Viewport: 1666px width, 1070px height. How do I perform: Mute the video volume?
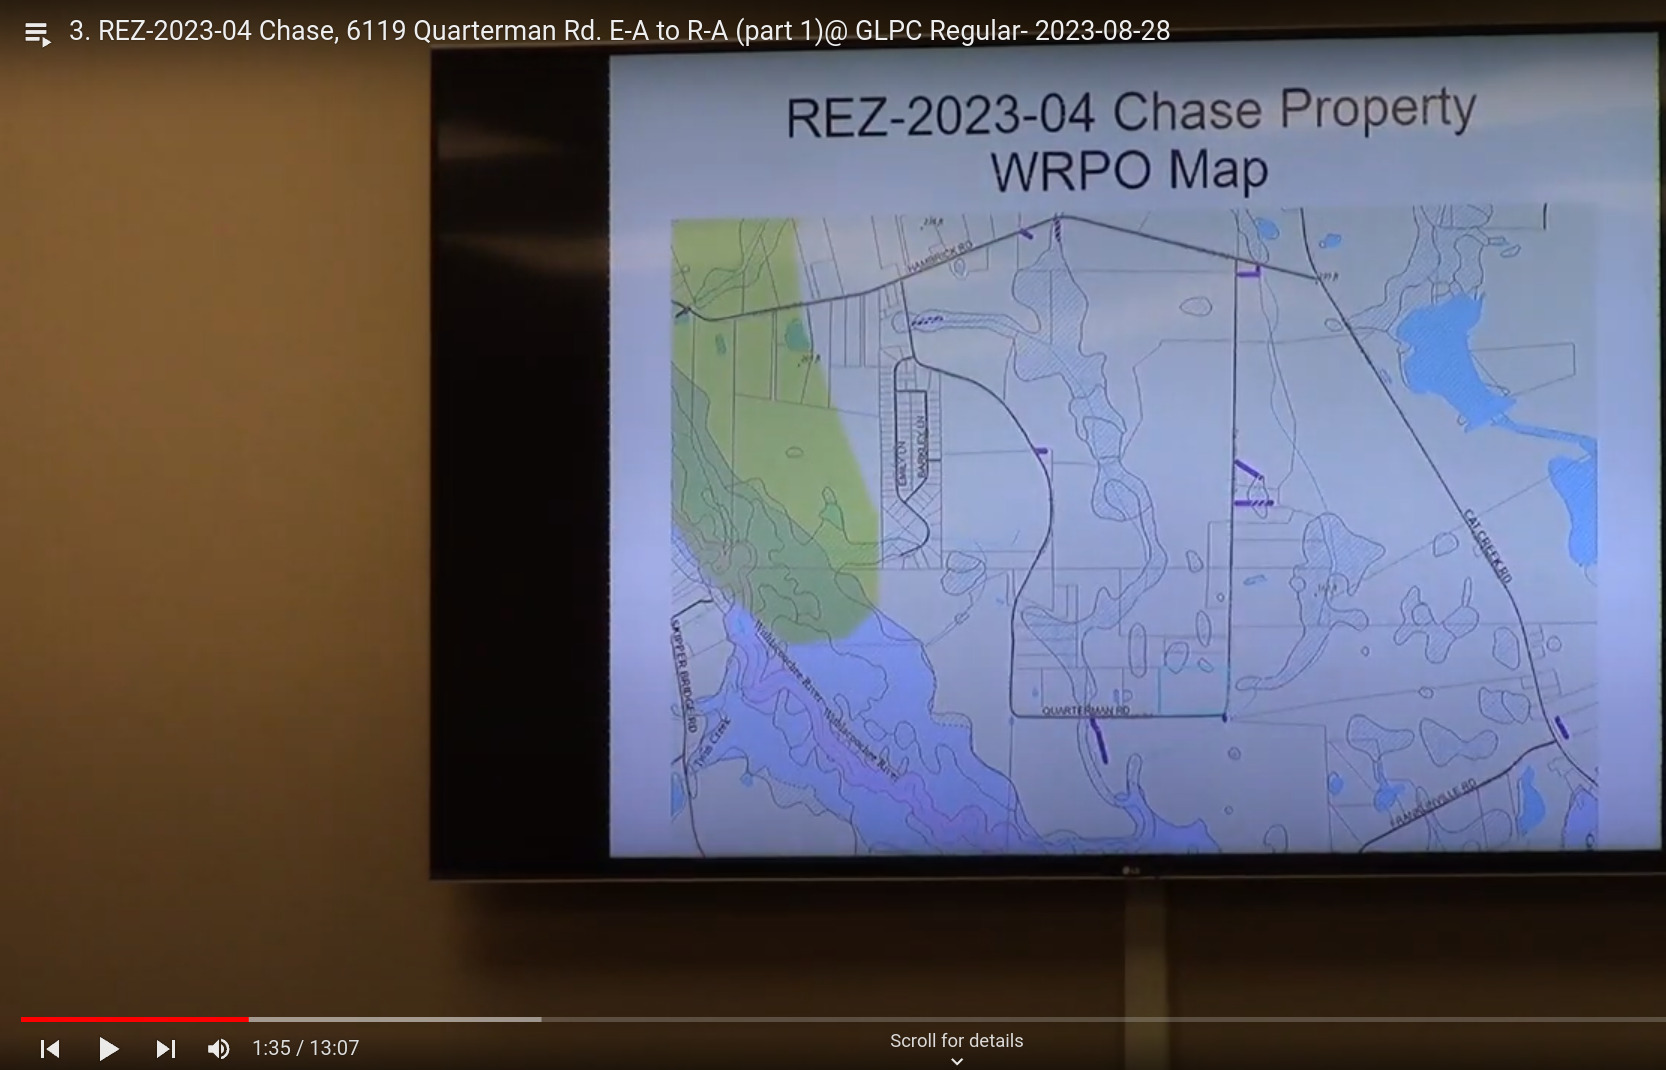click(218, 1048)
